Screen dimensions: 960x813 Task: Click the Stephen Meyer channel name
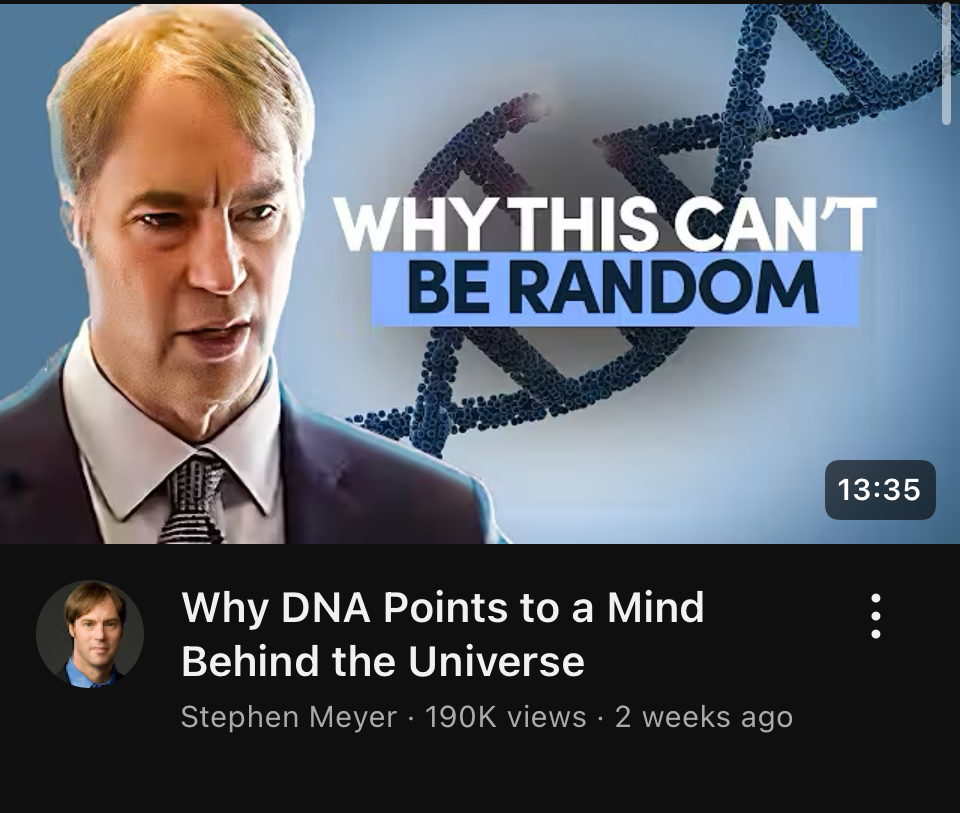pos(289,716)
